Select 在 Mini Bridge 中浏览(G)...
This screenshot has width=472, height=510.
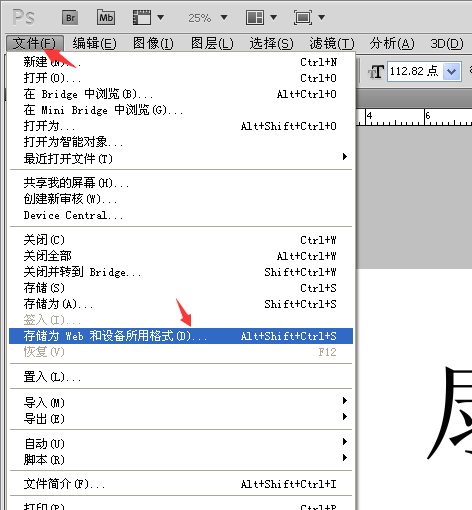click(x=181, y=110)
